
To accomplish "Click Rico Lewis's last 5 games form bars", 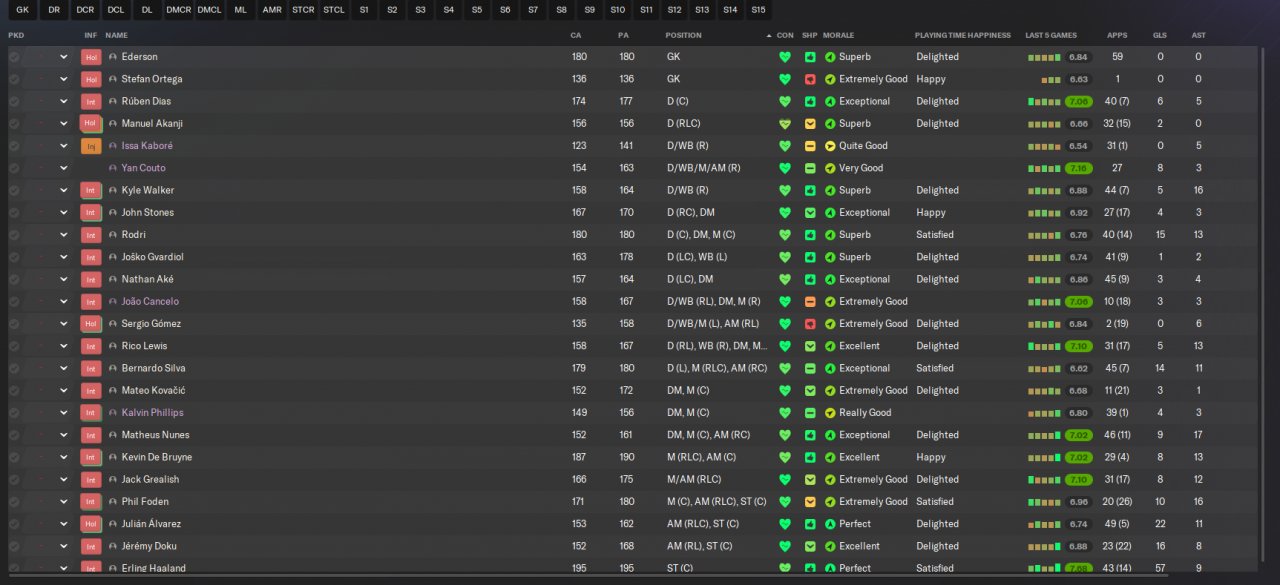I will pos(1045,346).
